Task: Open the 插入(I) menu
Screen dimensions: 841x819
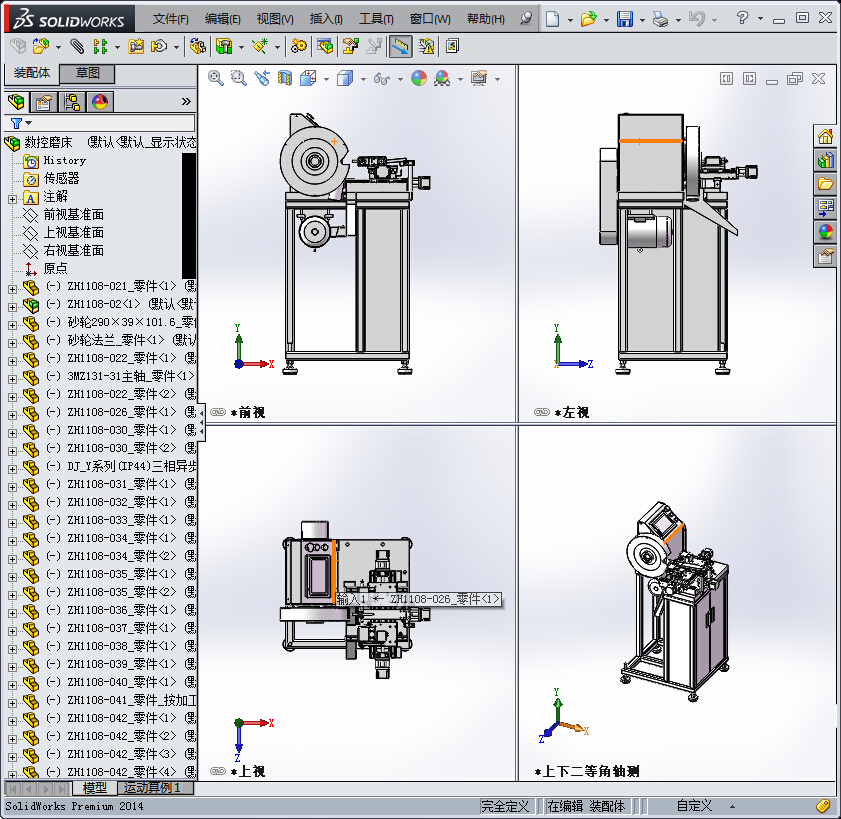Action: [326, 19]
